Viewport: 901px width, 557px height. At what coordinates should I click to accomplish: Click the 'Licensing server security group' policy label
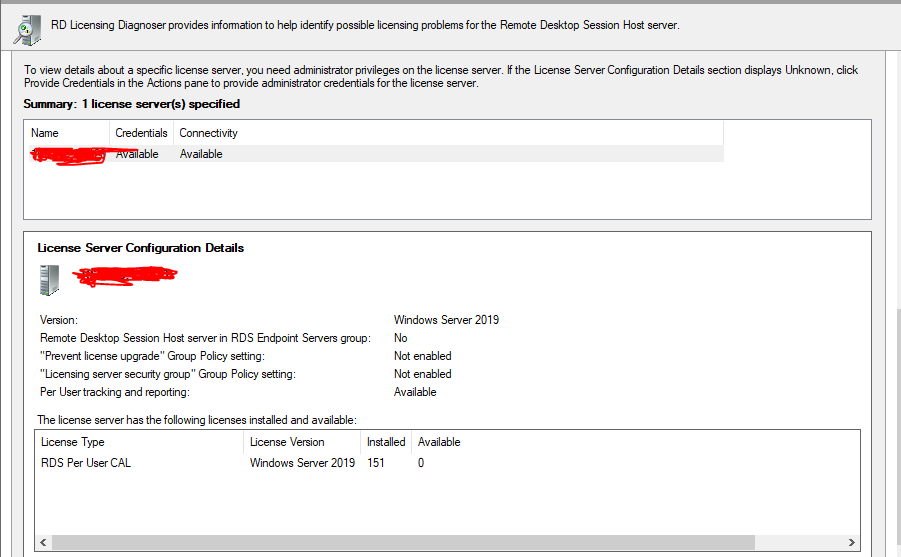coord(168,374)
